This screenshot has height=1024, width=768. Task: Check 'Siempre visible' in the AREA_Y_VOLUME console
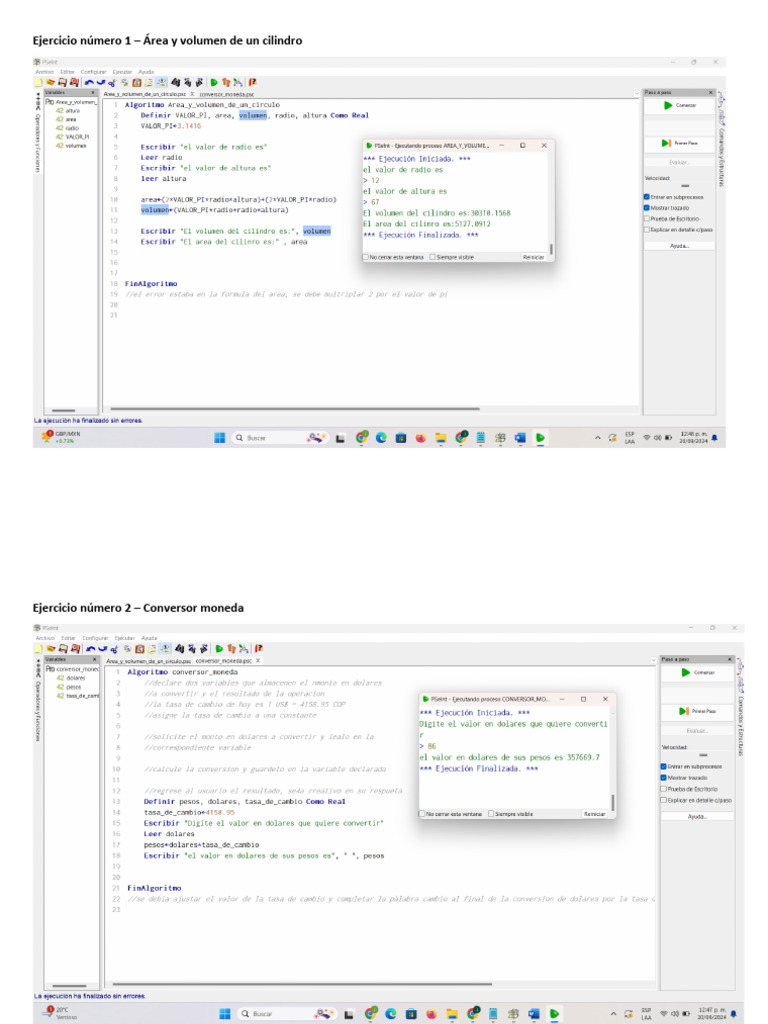tap(433, 257)
